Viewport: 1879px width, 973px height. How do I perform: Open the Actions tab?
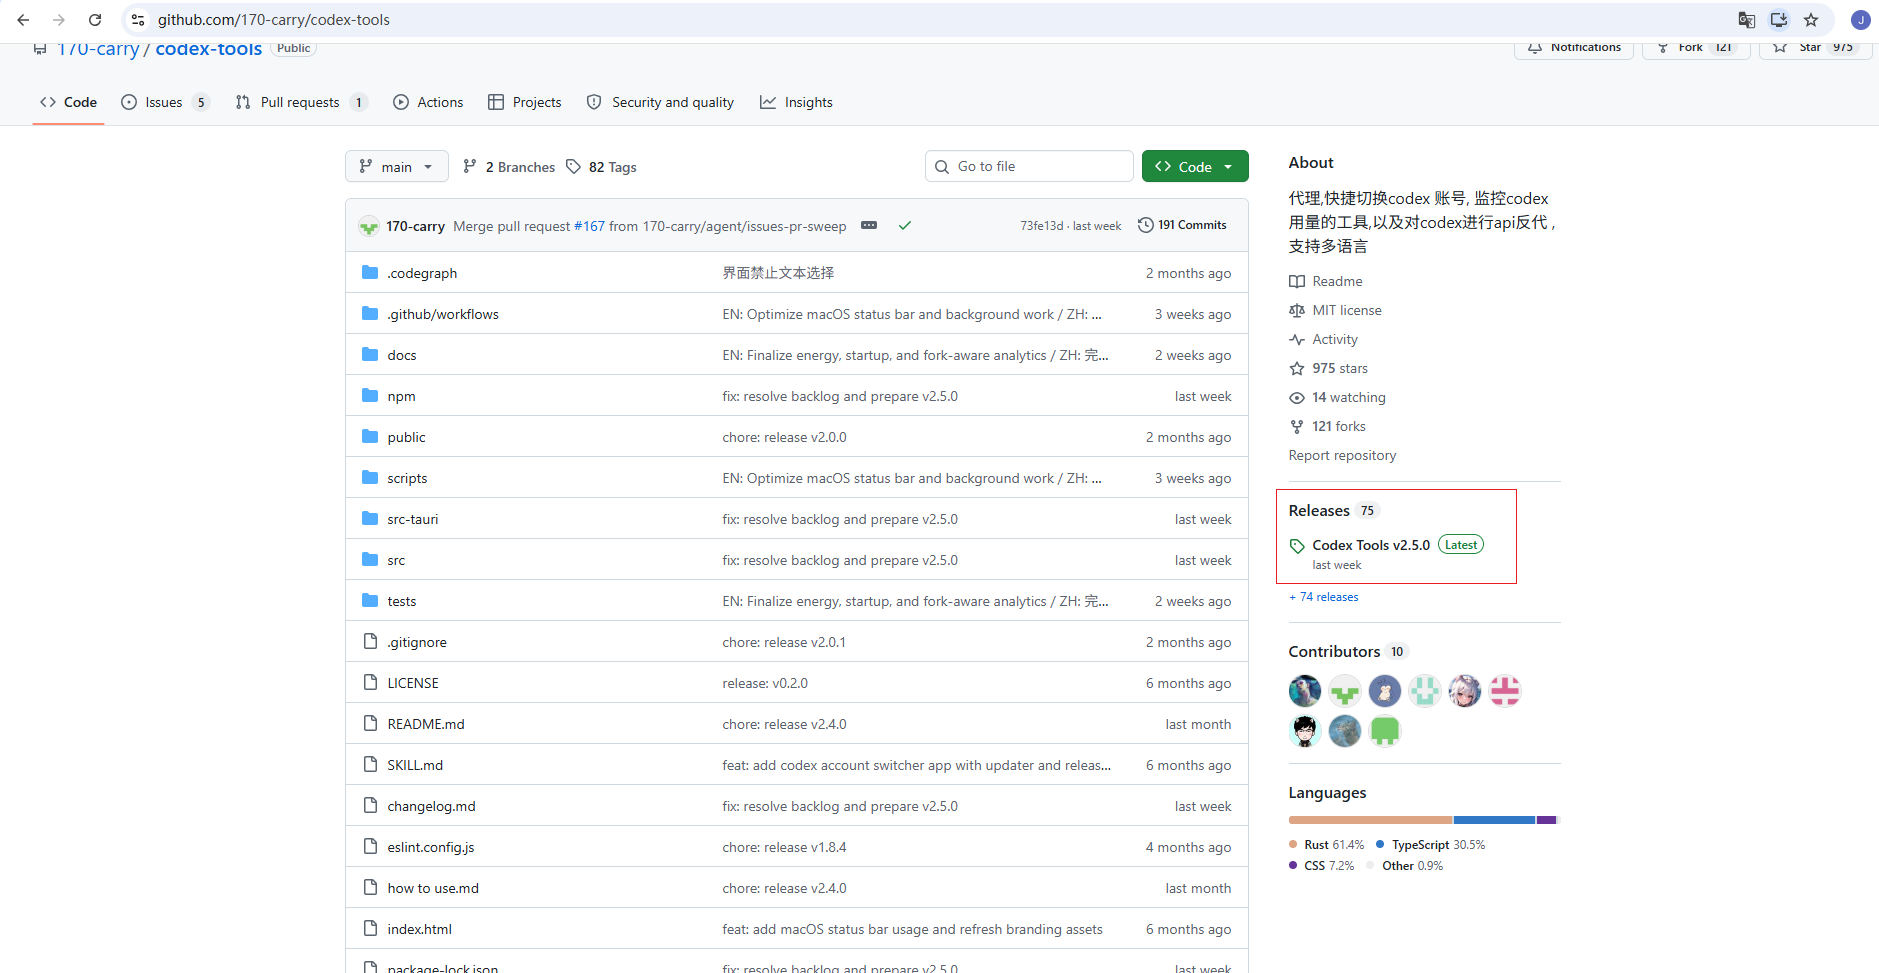point(428,102)
